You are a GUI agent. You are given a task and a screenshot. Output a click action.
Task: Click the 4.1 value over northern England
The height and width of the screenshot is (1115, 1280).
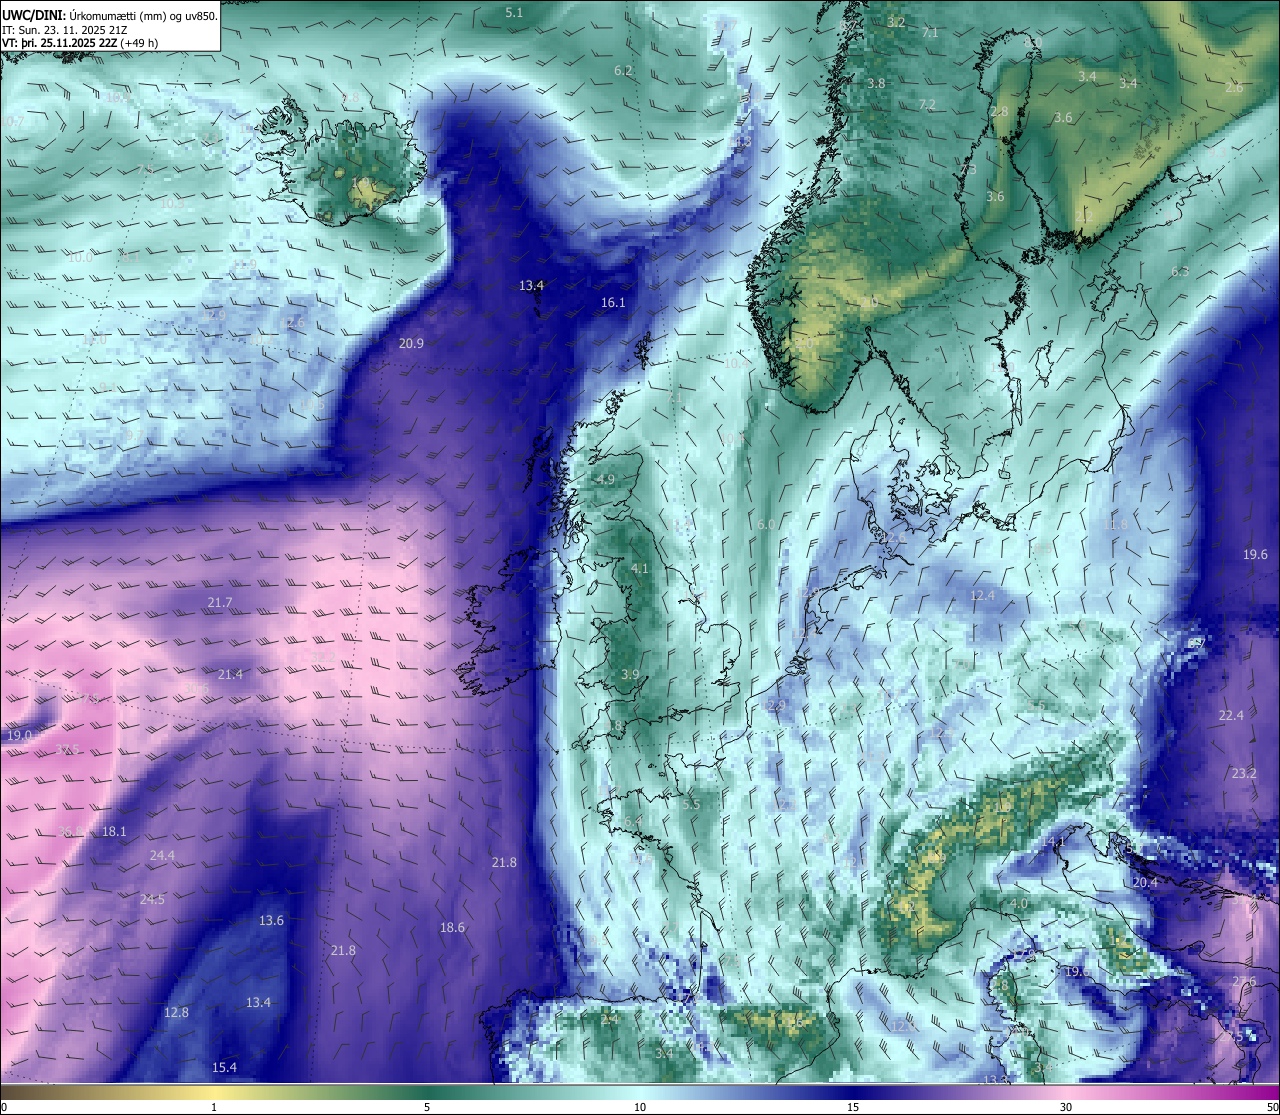tap(639, 568)
